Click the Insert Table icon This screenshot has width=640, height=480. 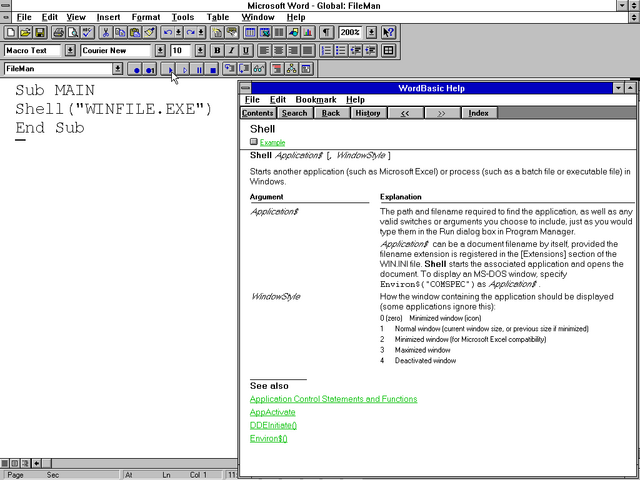pos(250,32)
